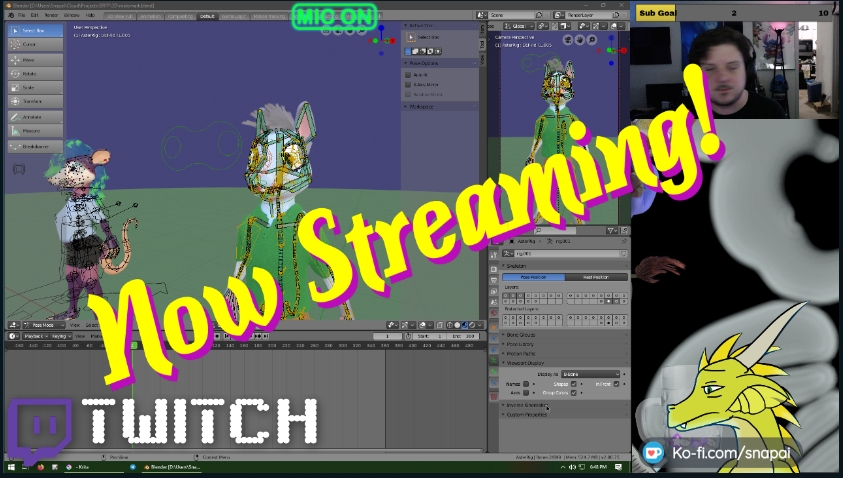
Task: Toggle the Auto IK checkbox
Action: point(408,75)
